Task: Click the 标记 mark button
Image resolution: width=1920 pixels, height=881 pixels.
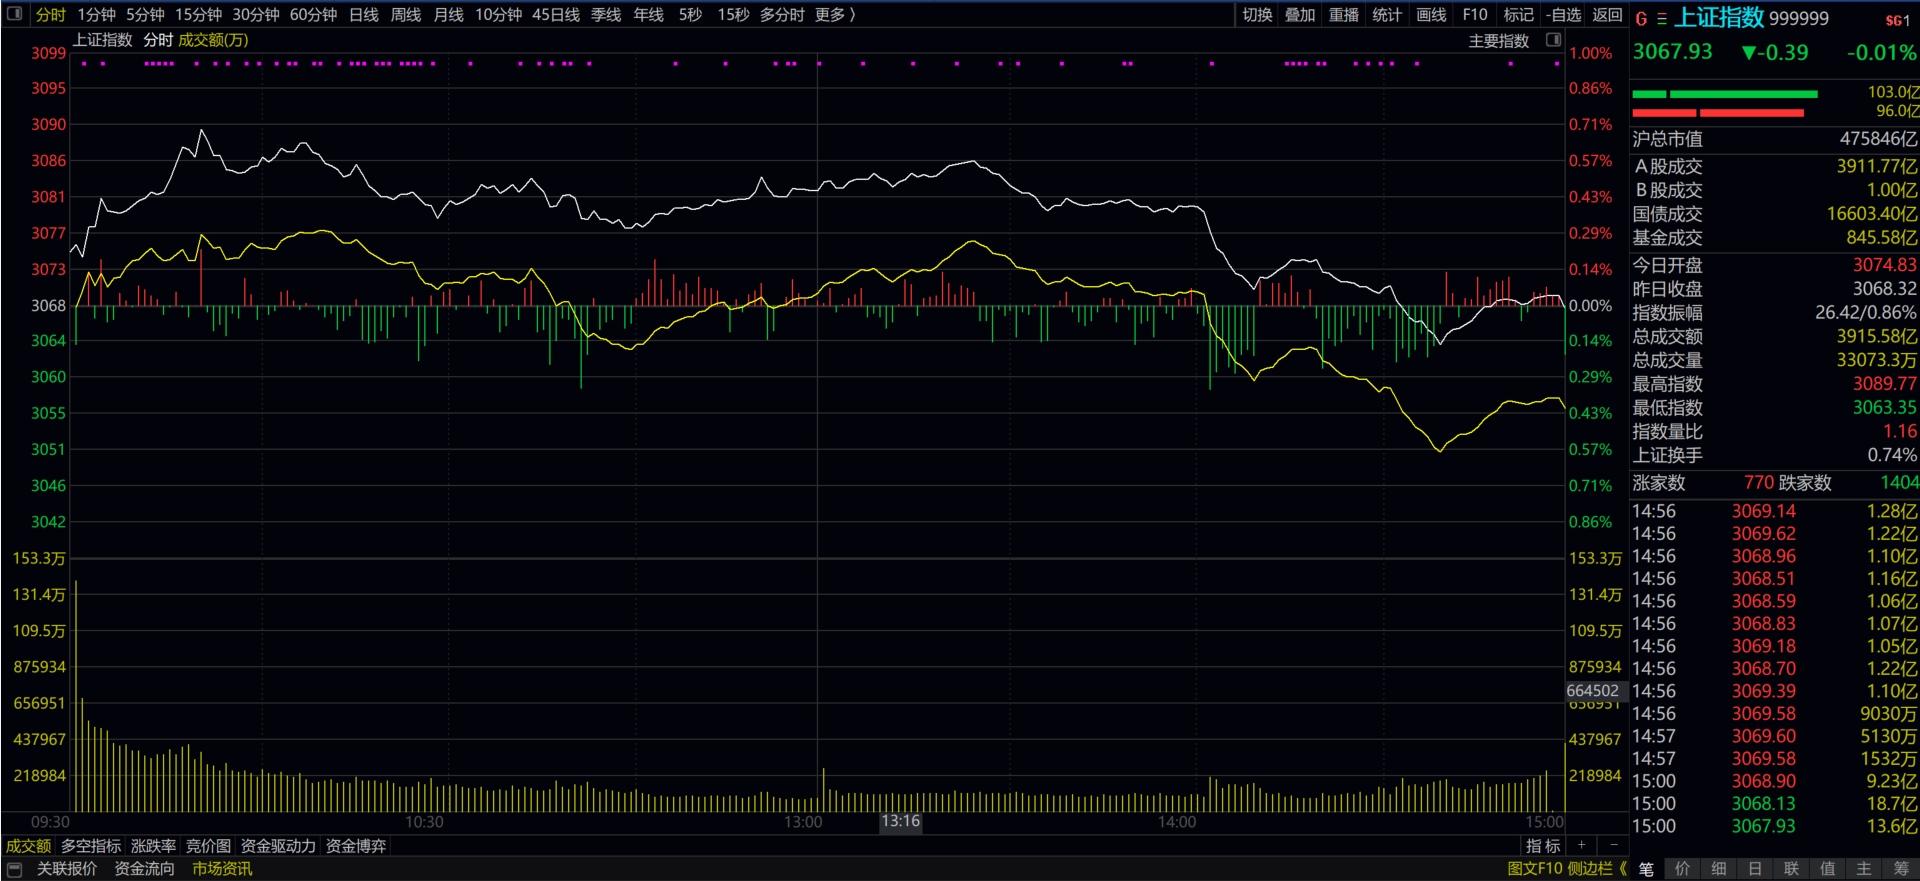Action: (1518, 14)
